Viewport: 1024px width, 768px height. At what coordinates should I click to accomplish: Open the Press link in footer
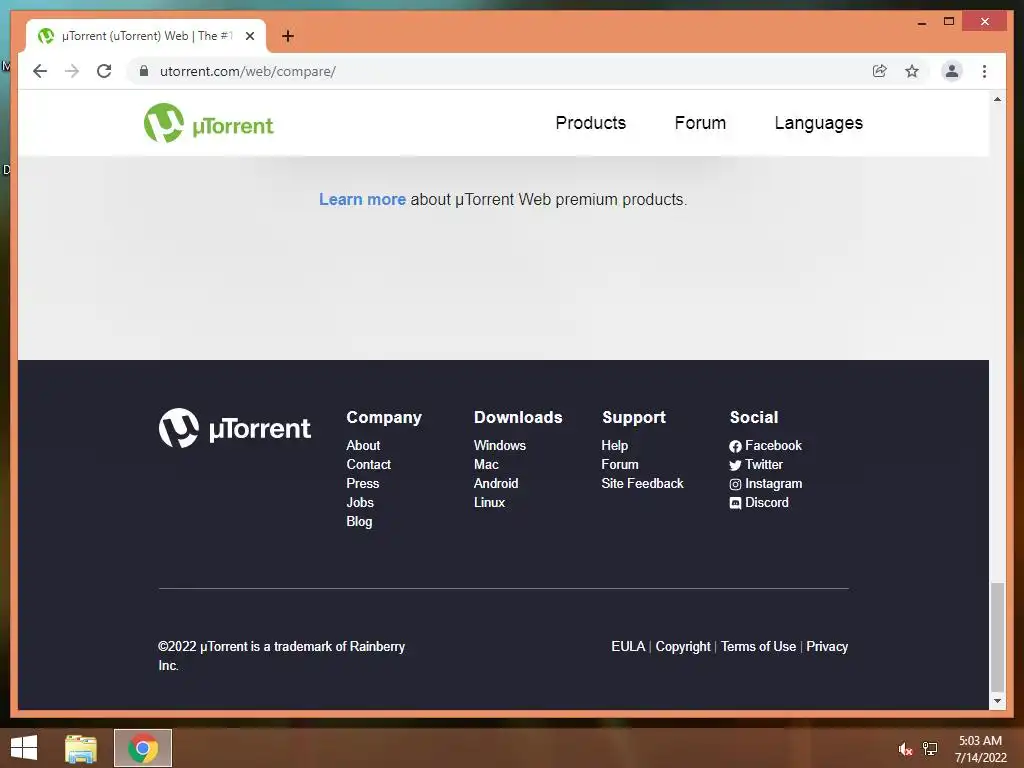click(362, 483)
